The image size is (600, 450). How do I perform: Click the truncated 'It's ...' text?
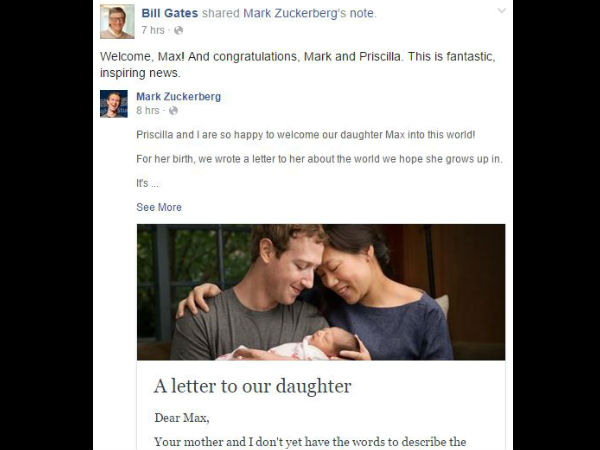[x=147, y=183]
